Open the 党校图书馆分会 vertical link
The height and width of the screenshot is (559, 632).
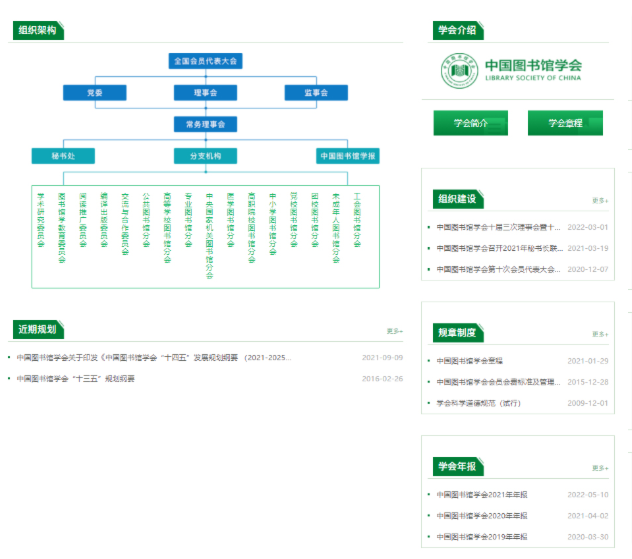[294, 220]
